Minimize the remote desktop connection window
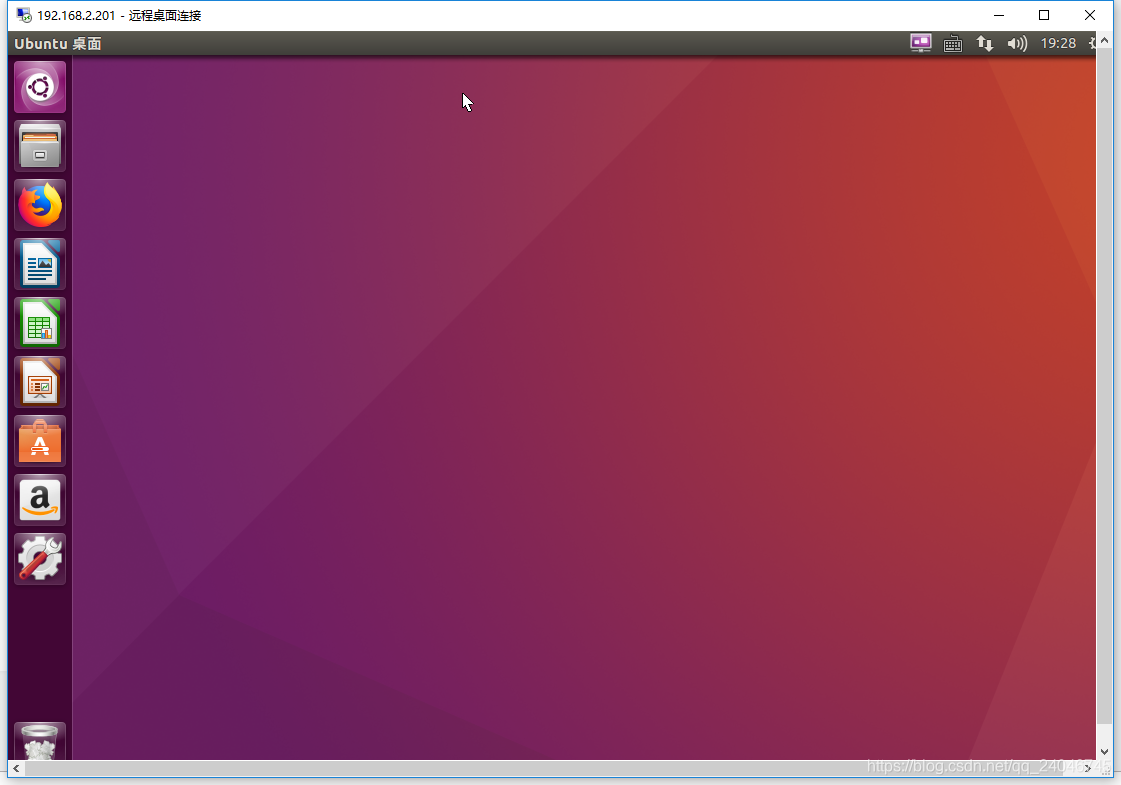 point(999,15)
